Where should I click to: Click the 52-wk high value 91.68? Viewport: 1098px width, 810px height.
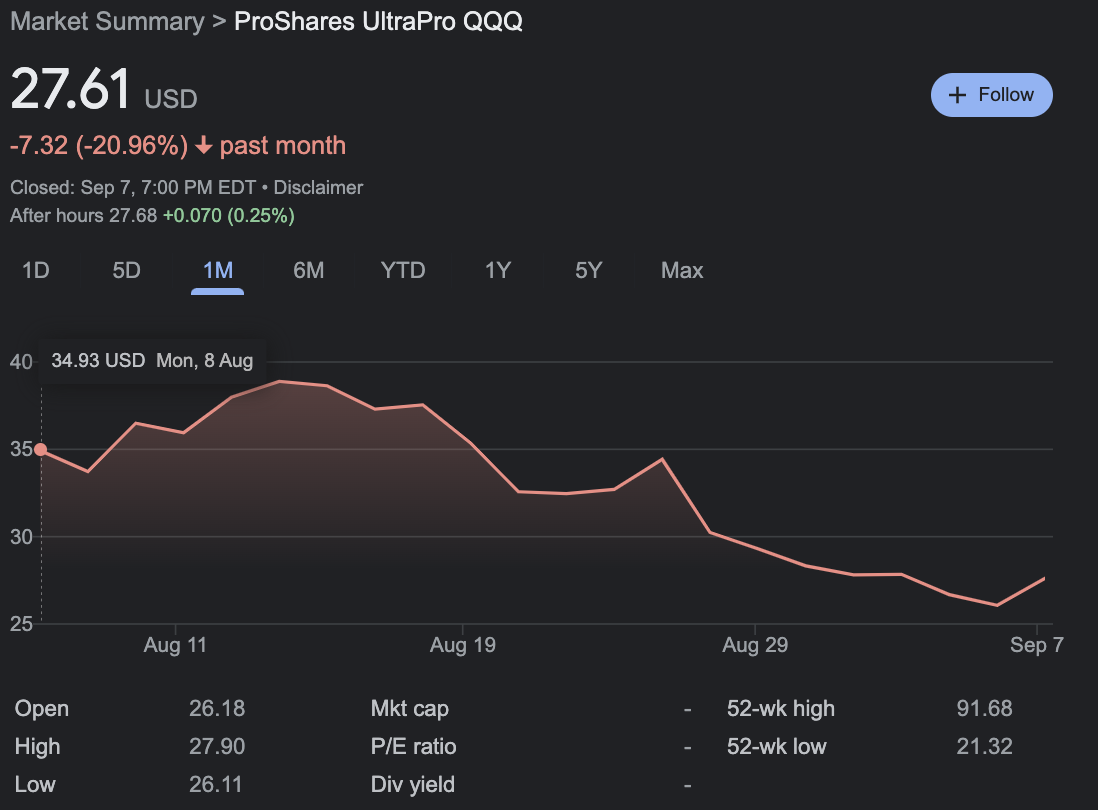coord(985,708)
